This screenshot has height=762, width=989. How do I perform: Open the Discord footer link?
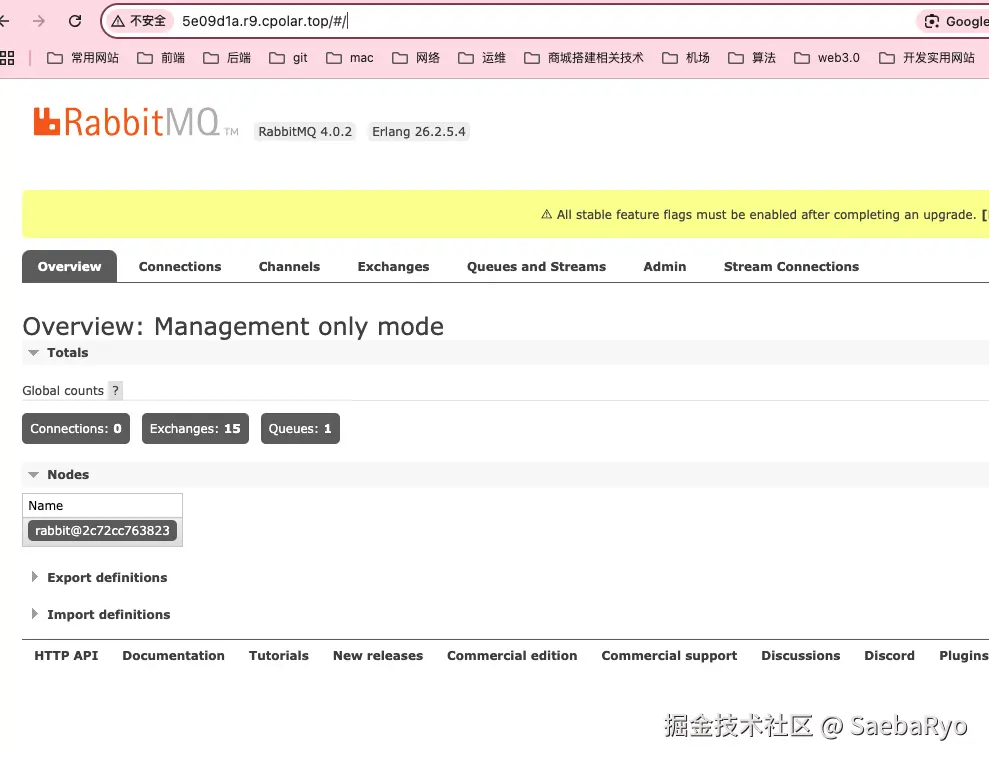[x=889, y=655]
